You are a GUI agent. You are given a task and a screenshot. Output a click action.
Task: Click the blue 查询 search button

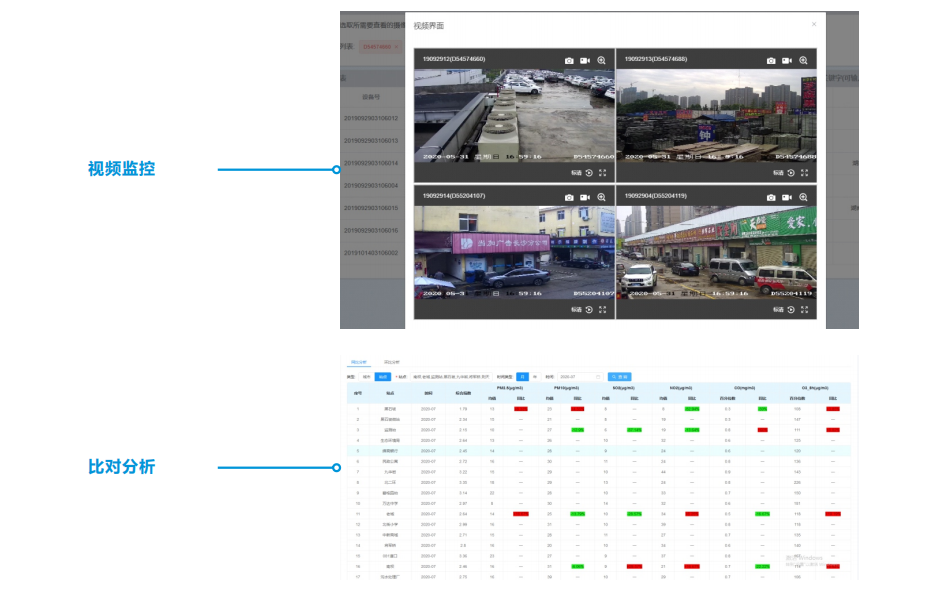click(x=620, y=376)
